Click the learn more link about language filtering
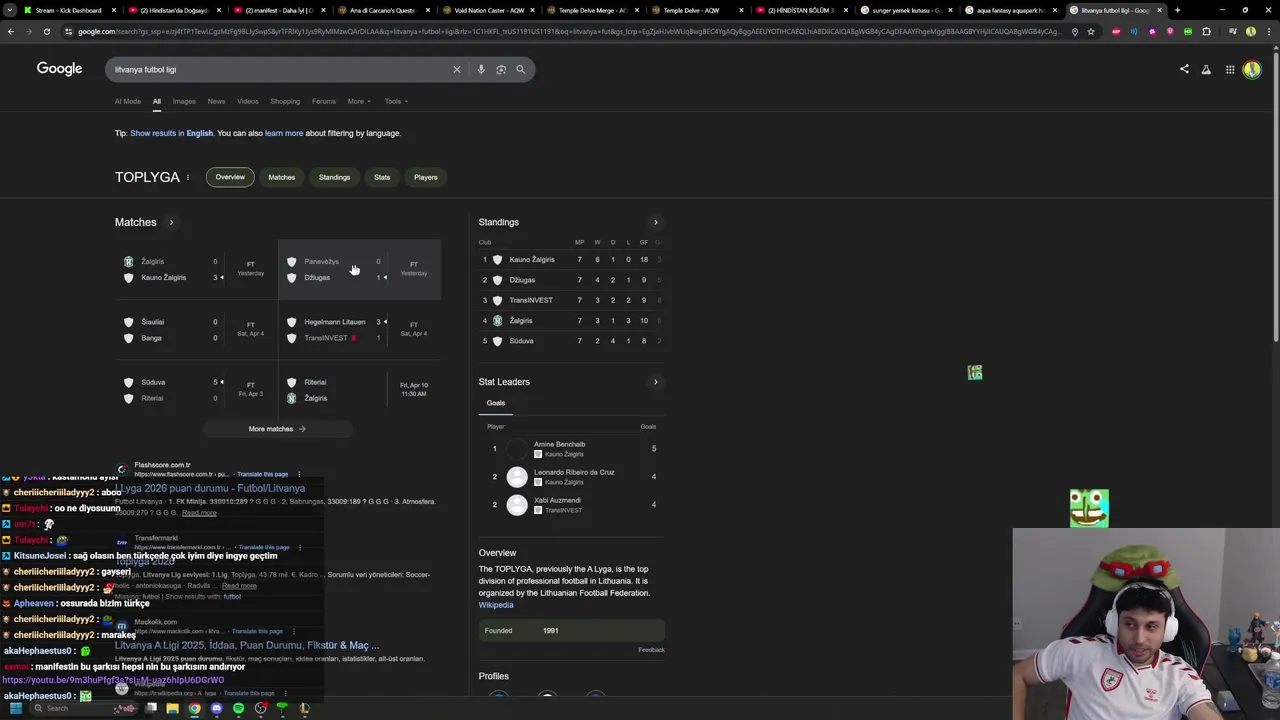The height and width of the screenshot is (720, 1280). [x=284, y=133]
